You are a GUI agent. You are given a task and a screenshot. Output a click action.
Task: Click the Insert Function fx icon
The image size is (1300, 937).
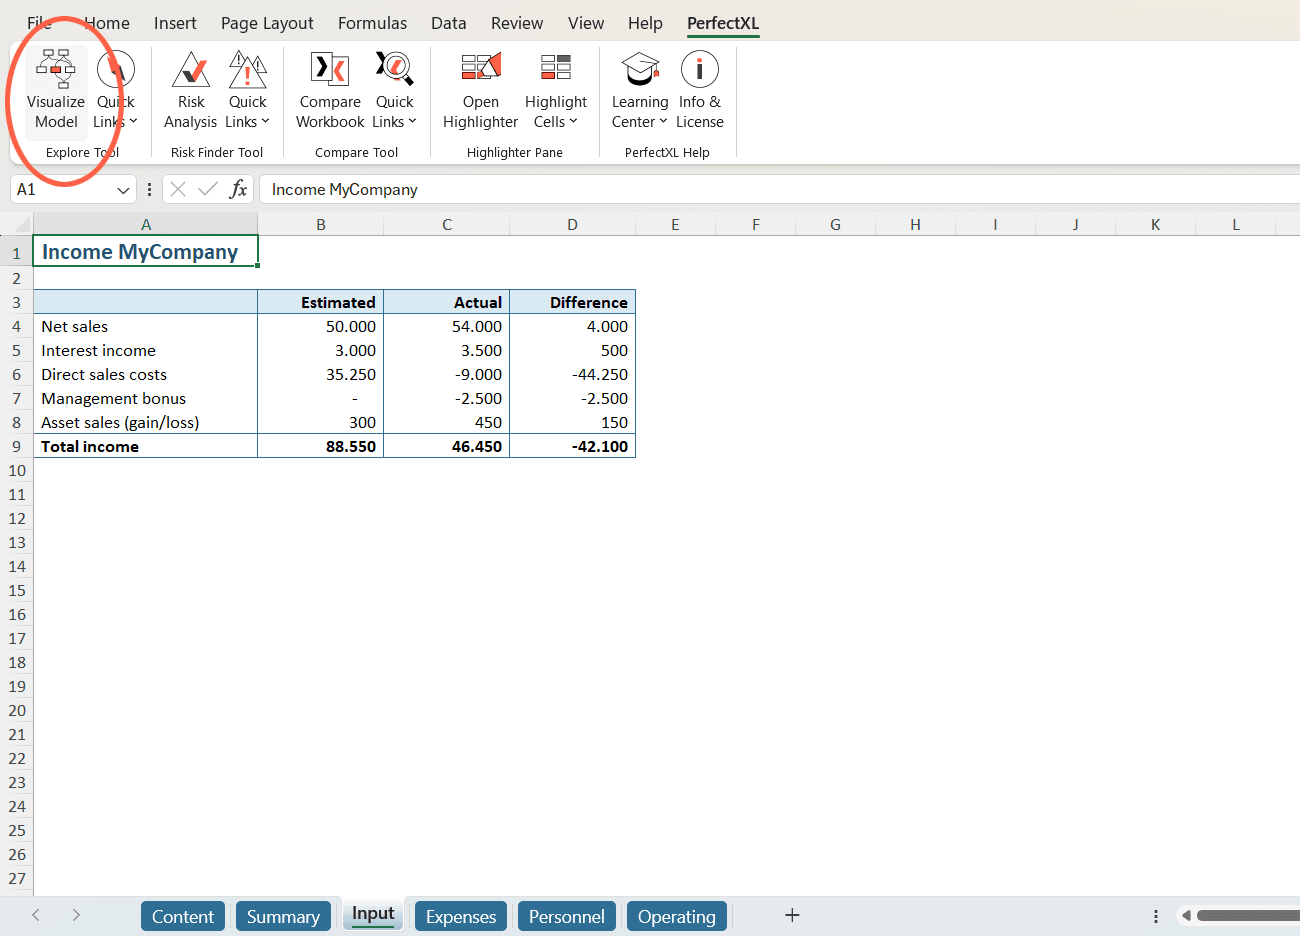[238, 189]
